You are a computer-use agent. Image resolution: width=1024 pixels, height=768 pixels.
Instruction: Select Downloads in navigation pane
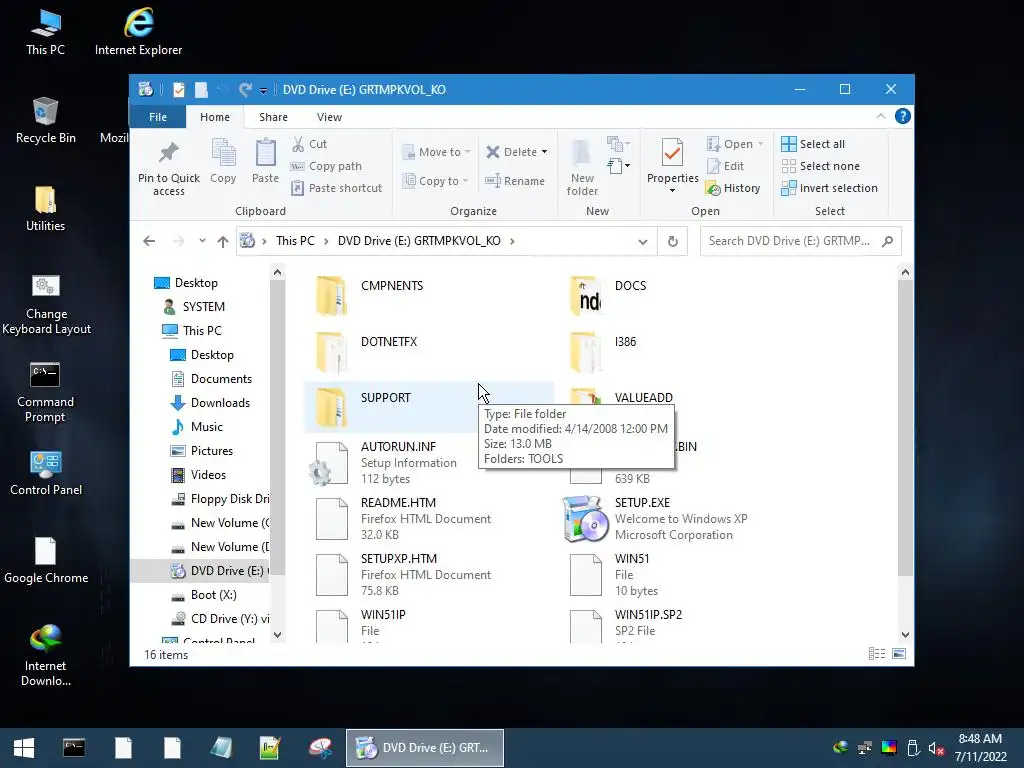(210, 403)
